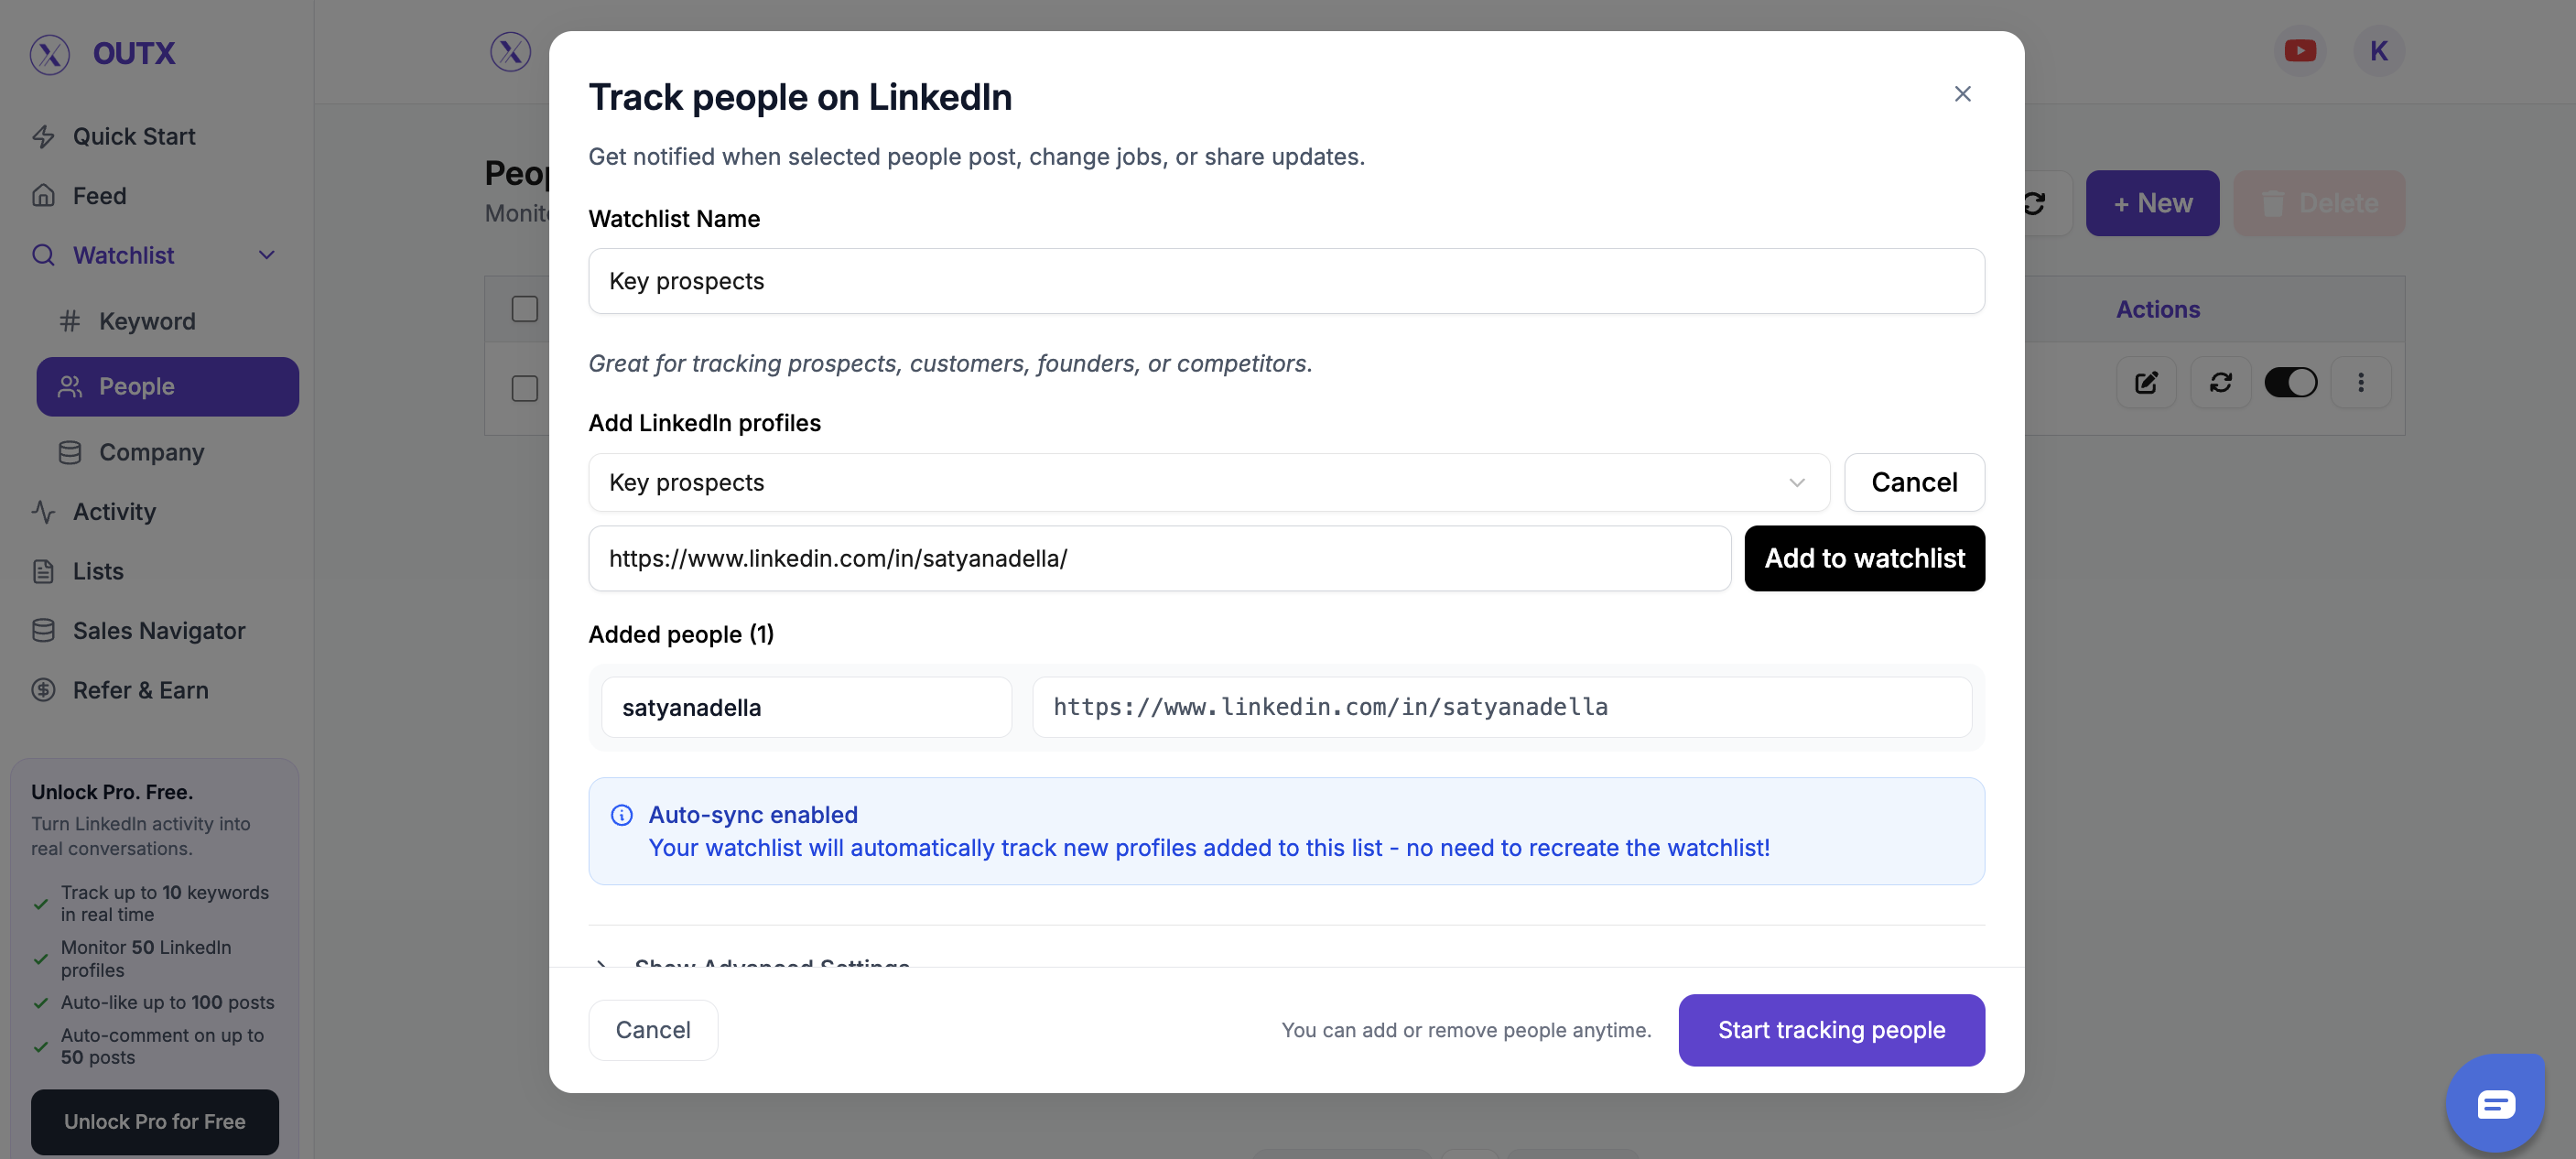Click the row refresh sync icon
The image size is (2576, 1159).
(2220, 382)
